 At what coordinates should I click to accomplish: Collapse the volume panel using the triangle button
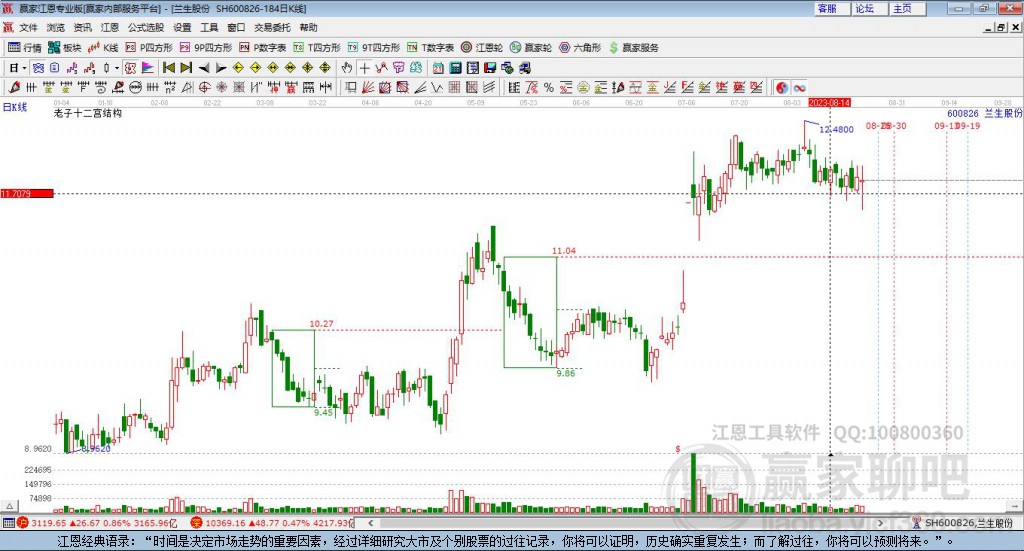click(9, 506)
